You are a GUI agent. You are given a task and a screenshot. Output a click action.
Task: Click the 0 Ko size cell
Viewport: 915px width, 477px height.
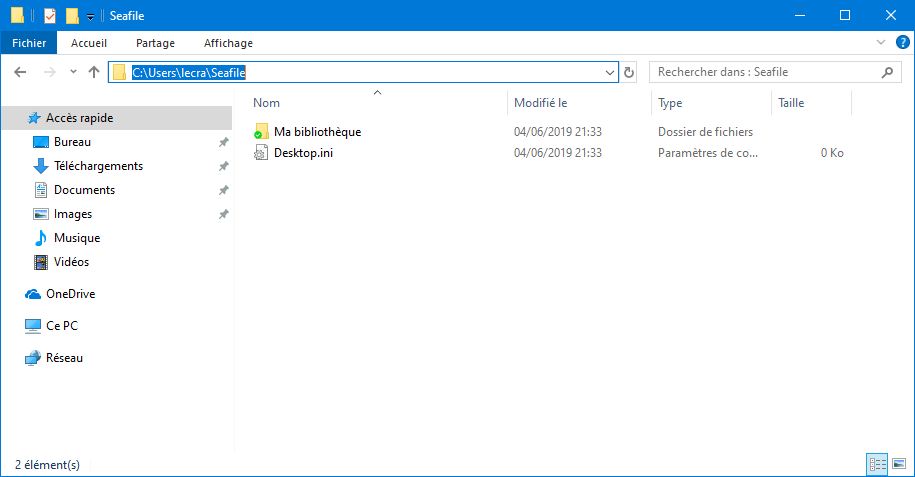point(832,153)
